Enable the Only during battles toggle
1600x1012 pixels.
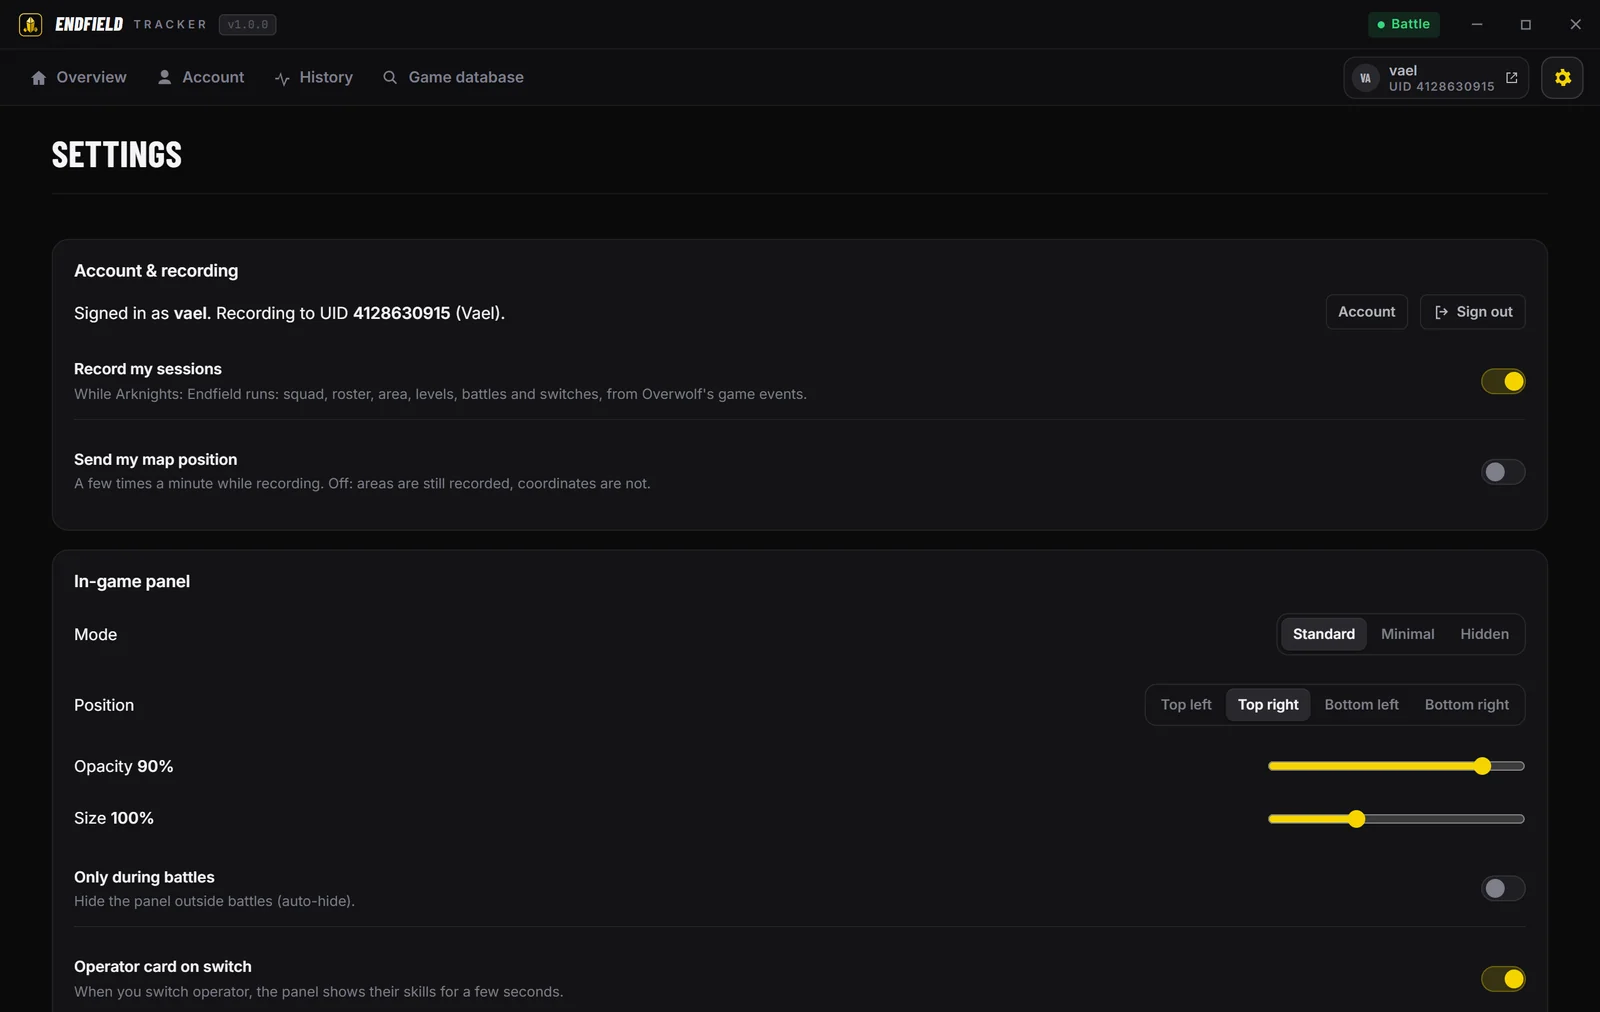[1503, 888]
